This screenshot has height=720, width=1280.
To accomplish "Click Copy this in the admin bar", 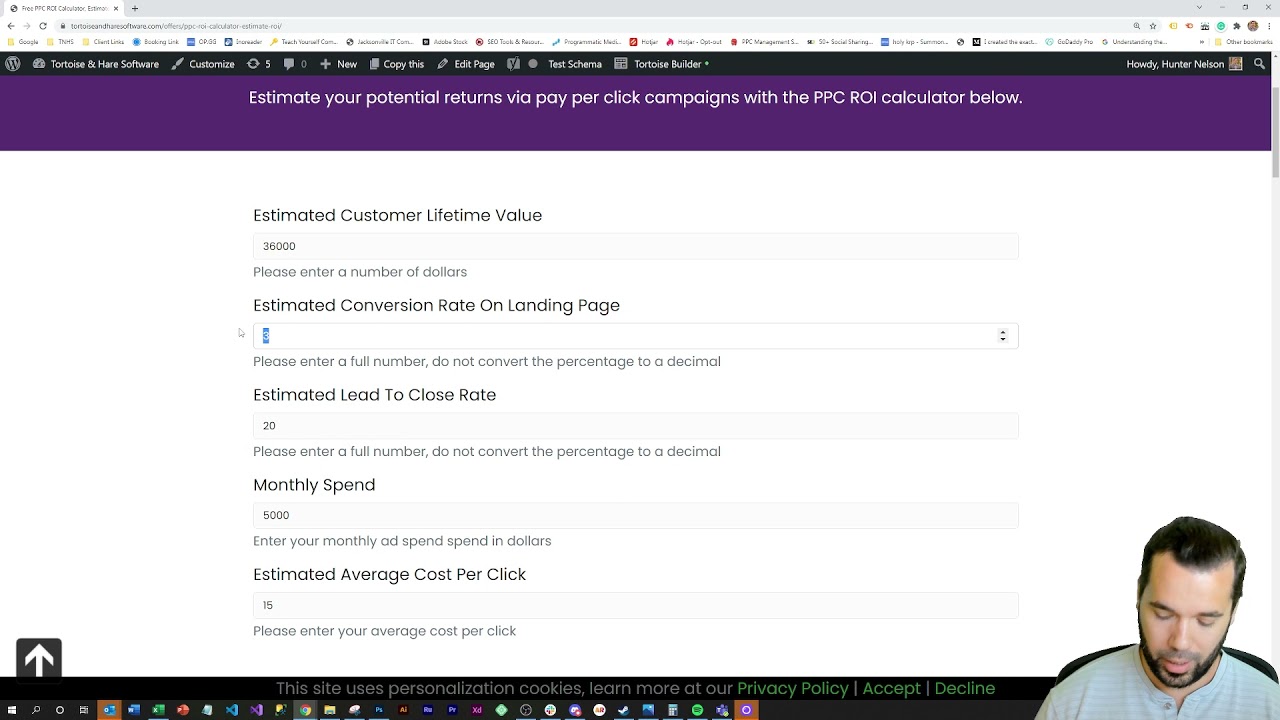I will click(396, 64).
